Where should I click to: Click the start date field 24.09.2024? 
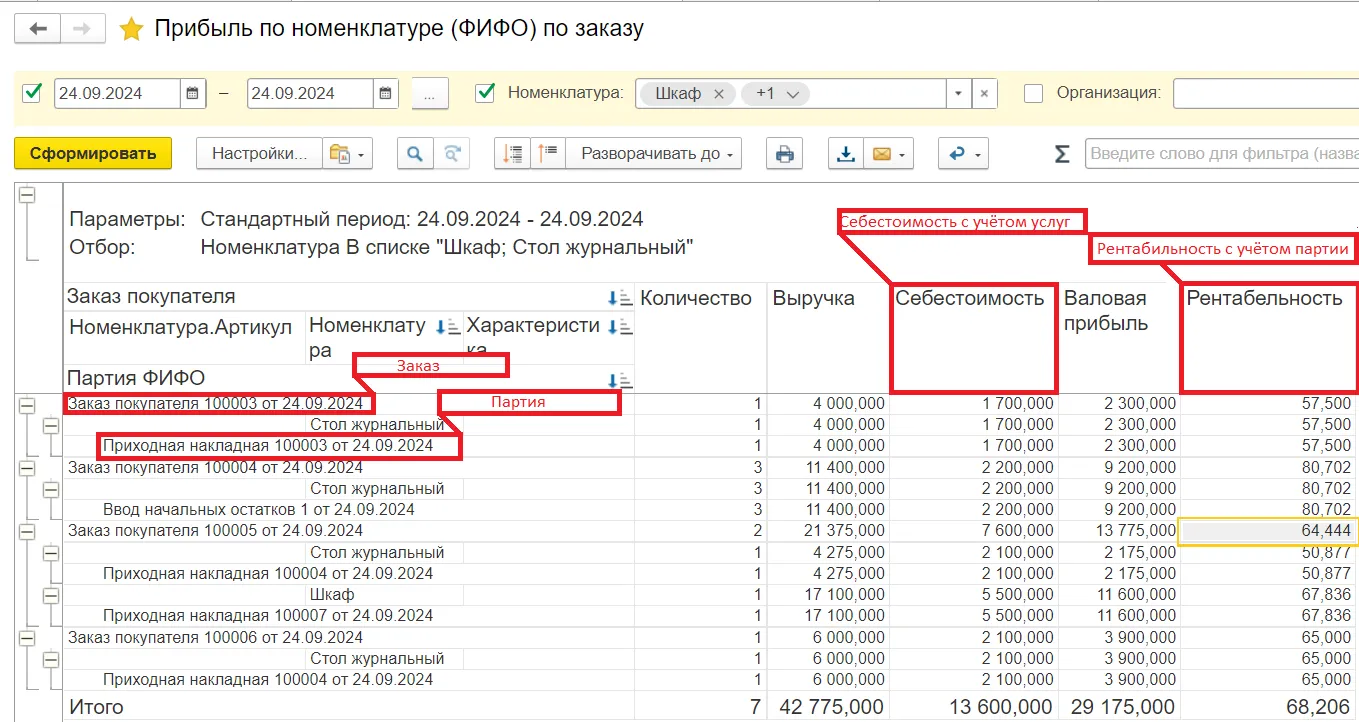pyautogui.click(x=117, y=93)
